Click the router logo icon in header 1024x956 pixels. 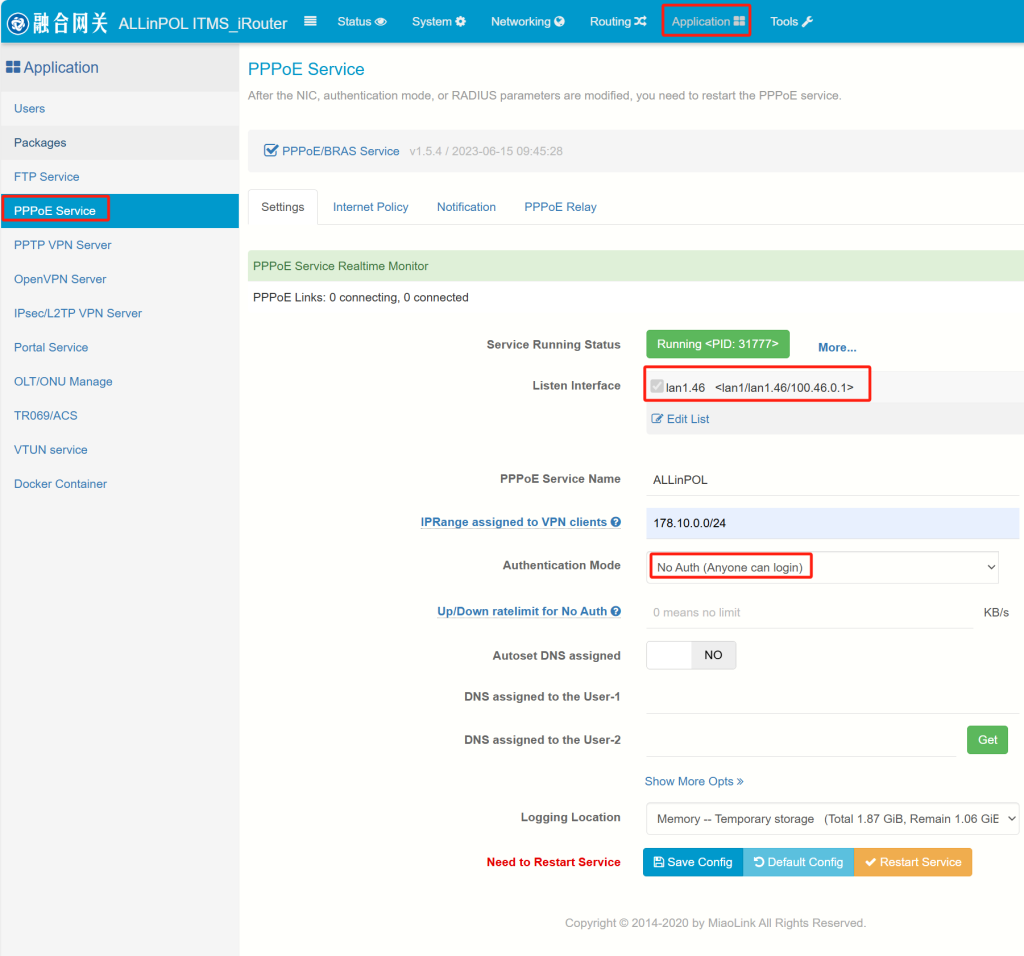tap(18, 23)
